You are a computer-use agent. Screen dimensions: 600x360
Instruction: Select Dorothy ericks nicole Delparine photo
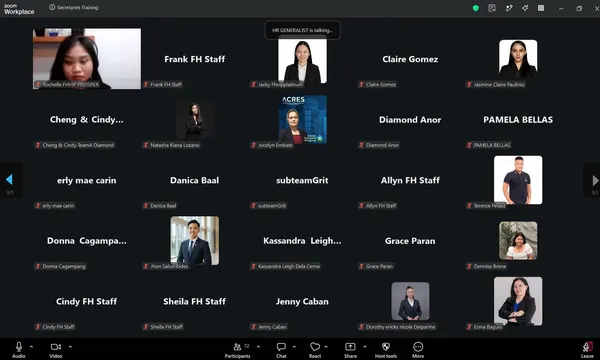click(x=410, y=301)
